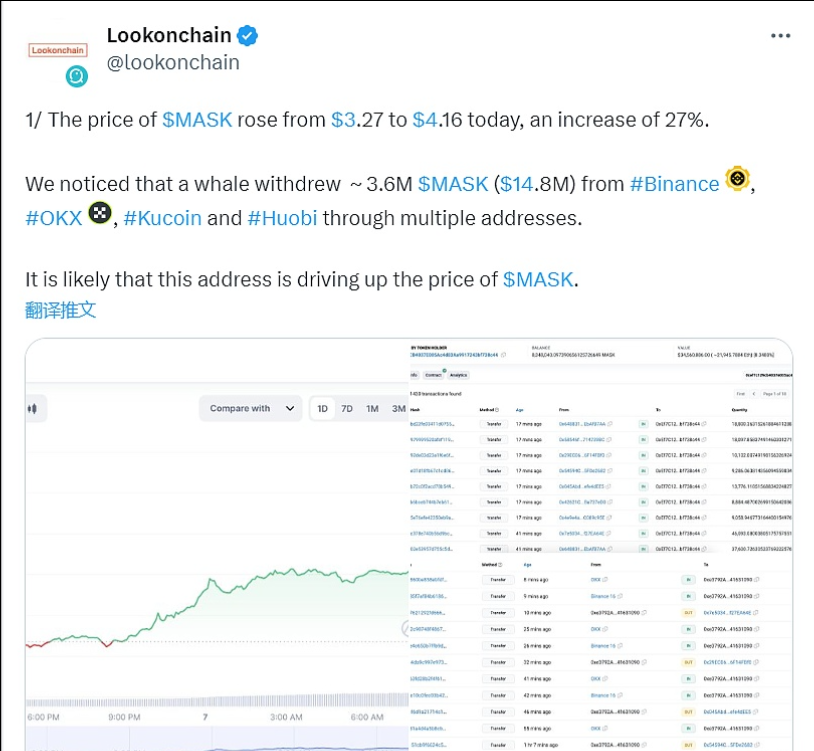
Task: Click the OKX logo emoji after #OKX
Action: tap(99, 213)
